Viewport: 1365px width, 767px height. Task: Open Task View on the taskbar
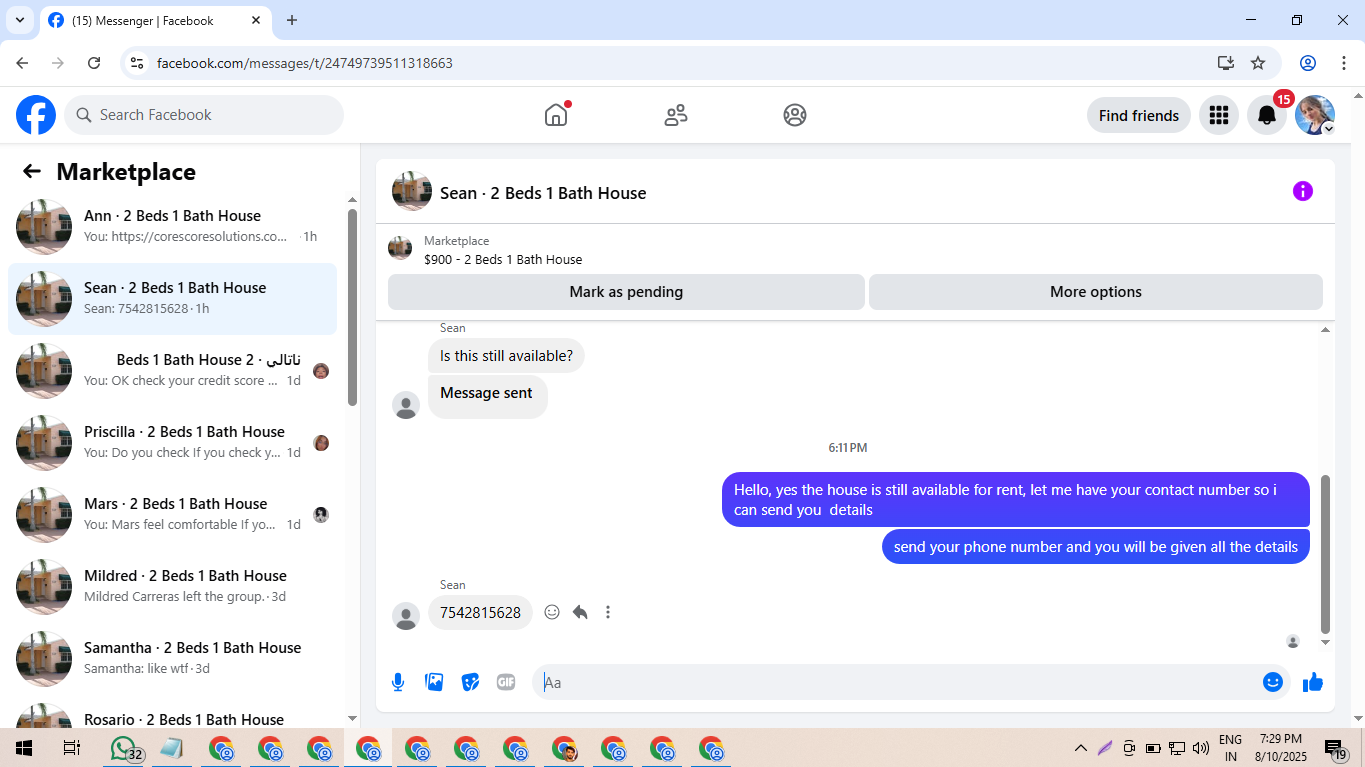point(71,748)
